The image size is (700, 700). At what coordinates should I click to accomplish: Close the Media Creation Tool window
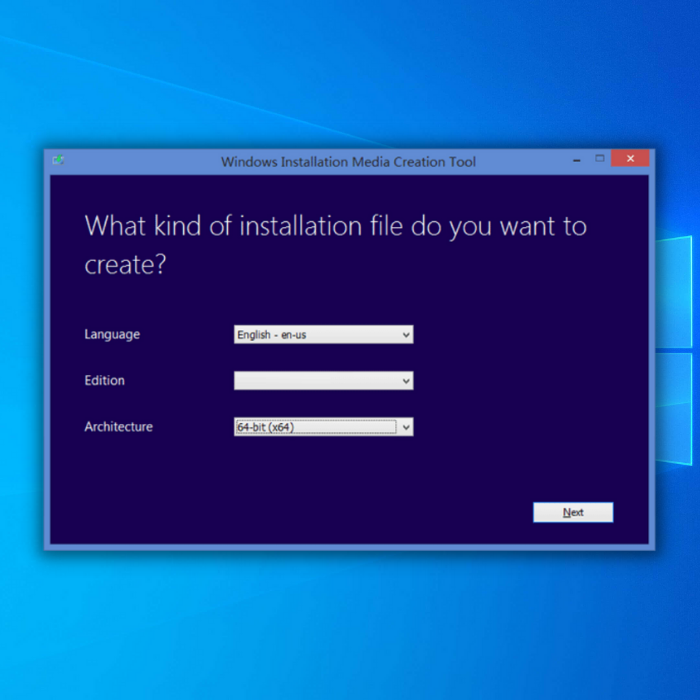coord(630,158)
